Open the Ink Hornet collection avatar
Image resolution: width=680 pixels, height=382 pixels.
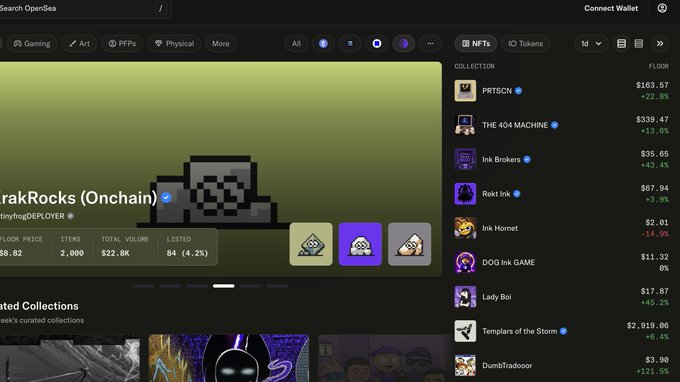pos(465,228)
